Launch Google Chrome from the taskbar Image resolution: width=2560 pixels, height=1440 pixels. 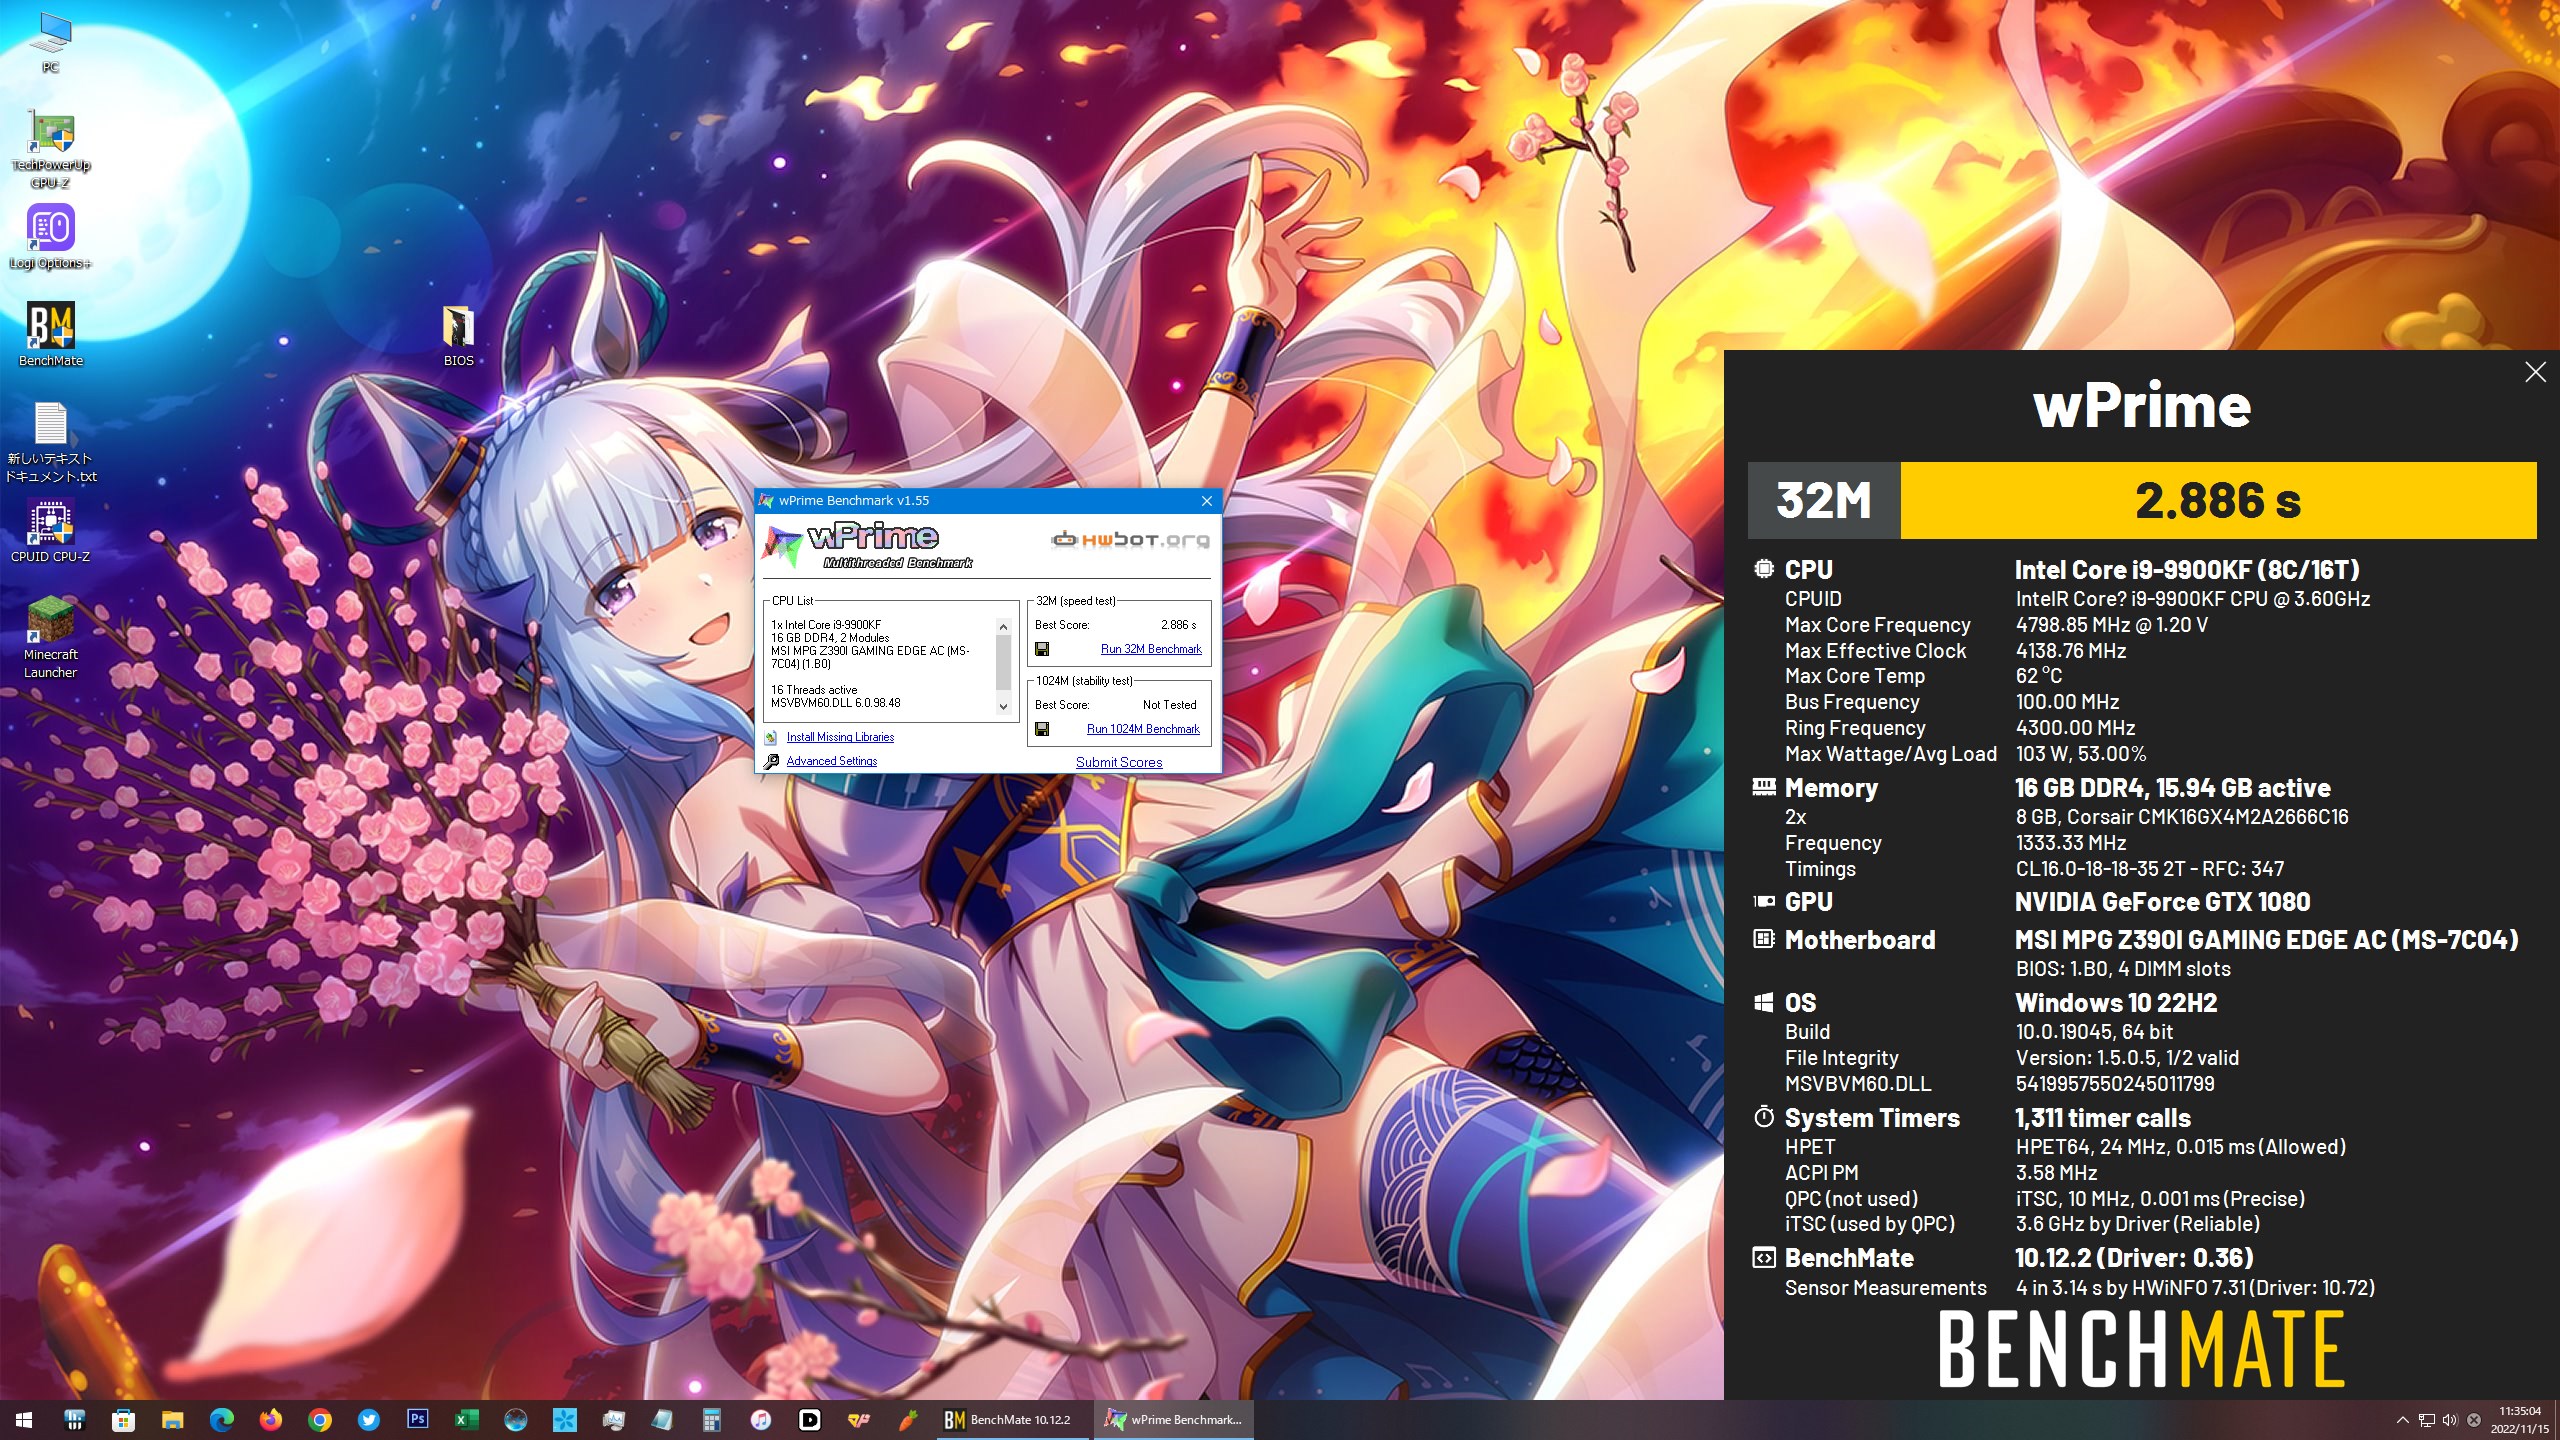[319, 1420]
